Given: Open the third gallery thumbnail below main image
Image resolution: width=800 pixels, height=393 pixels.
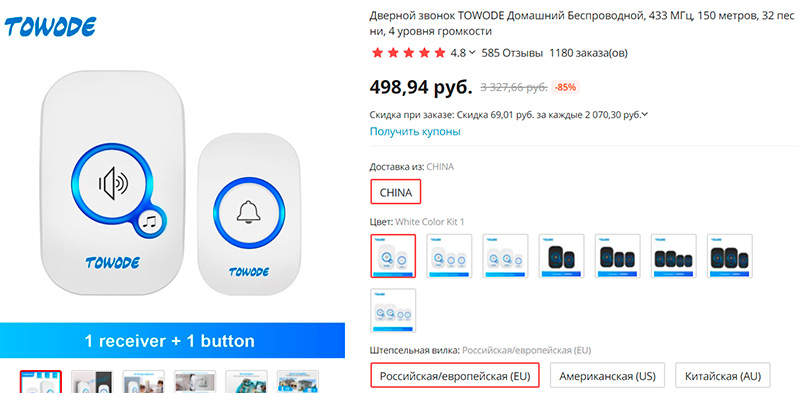Looking at the screenshot, I should click(144, 381).
